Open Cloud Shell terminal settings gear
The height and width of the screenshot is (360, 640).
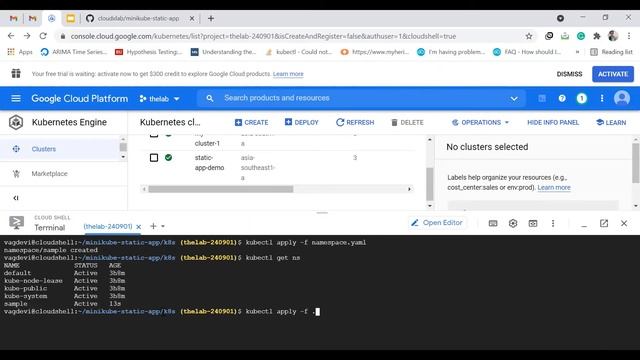(513, 223)
